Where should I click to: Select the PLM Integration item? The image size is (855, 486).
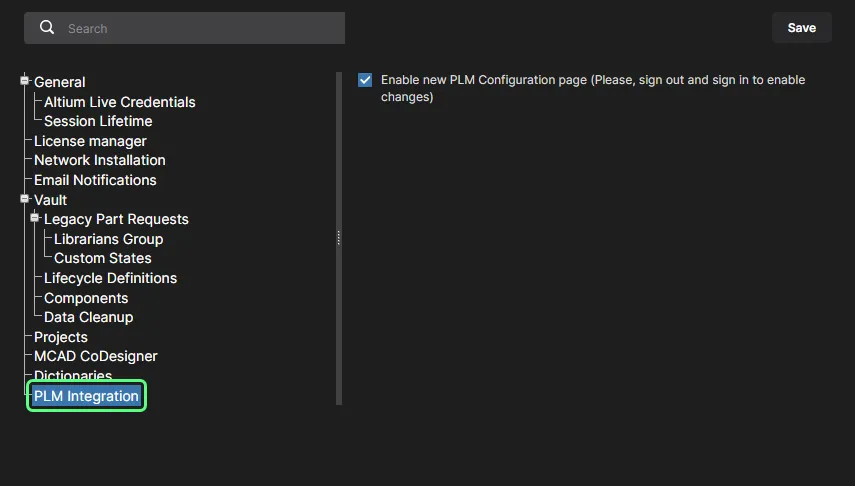[x=86, y=396]
